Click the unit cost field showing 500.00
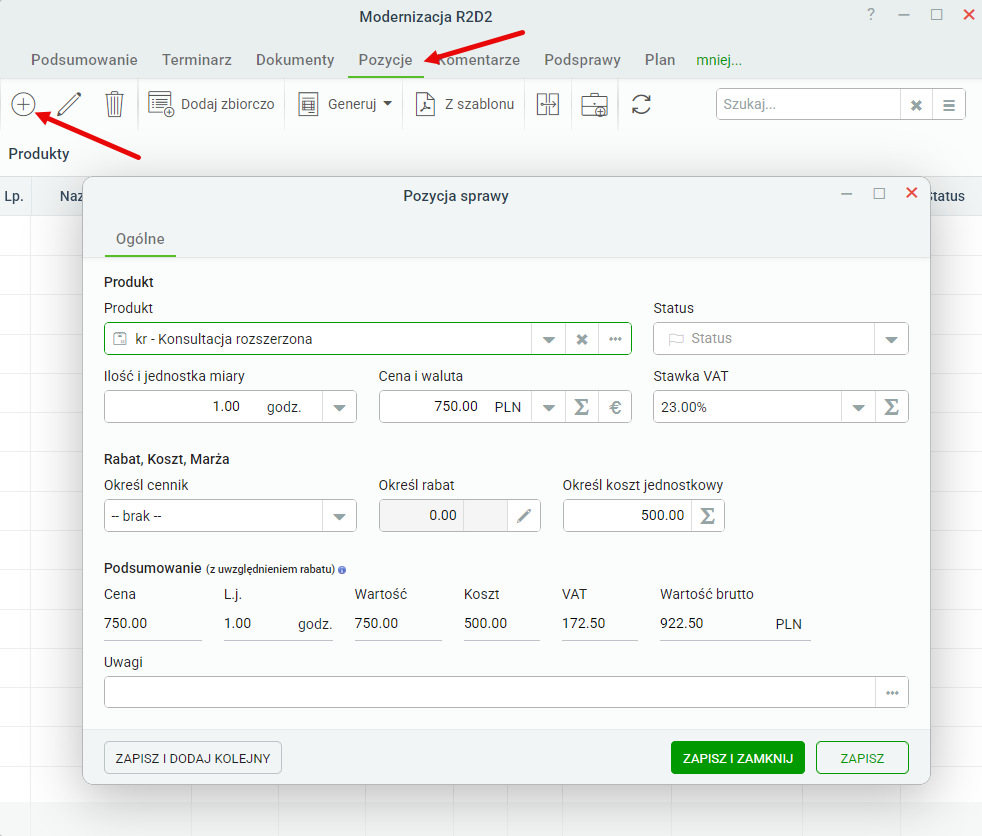 [627, 515]
